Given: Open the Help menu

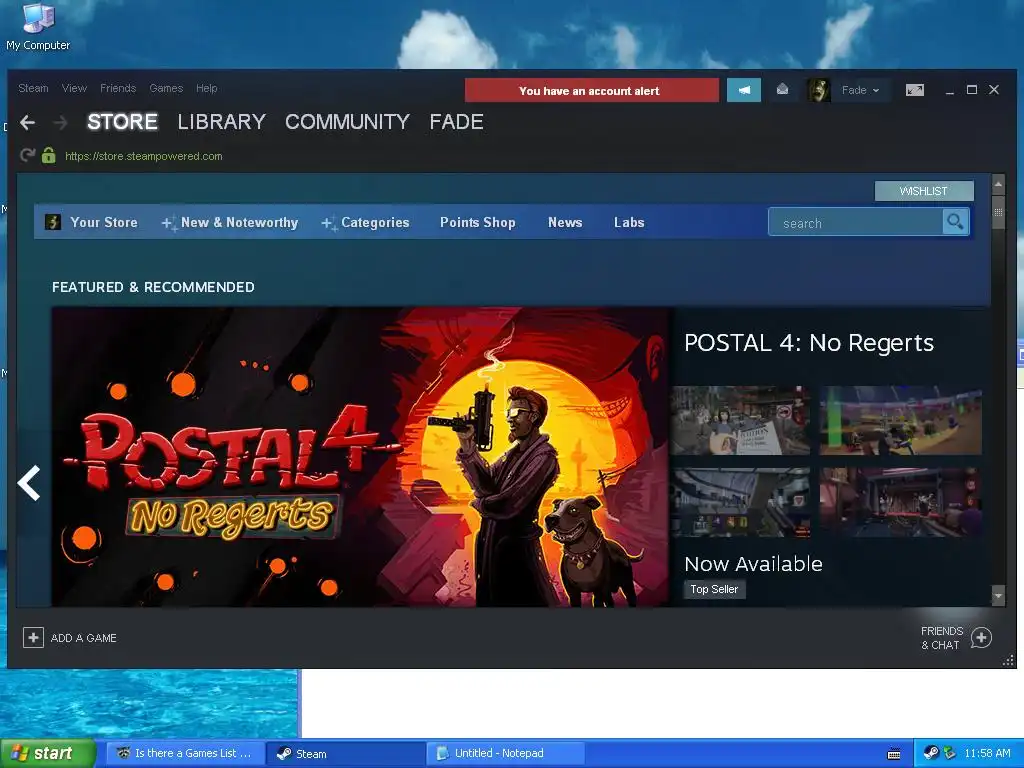Looking at the screenshot, I should pyautogui.click(x=206, y=88).
